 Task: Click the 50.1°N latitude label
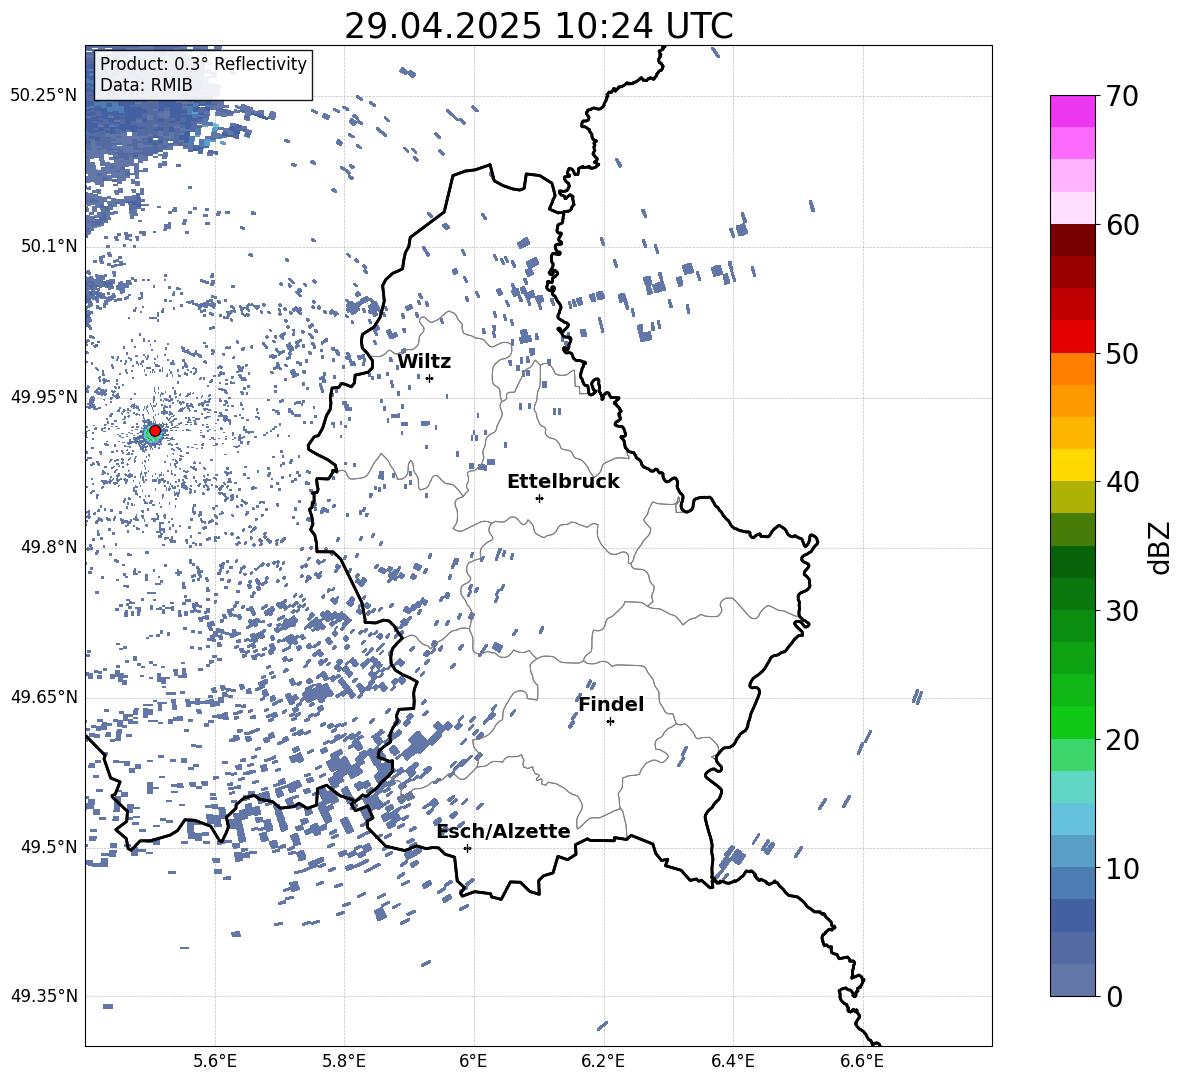point(49,246)
